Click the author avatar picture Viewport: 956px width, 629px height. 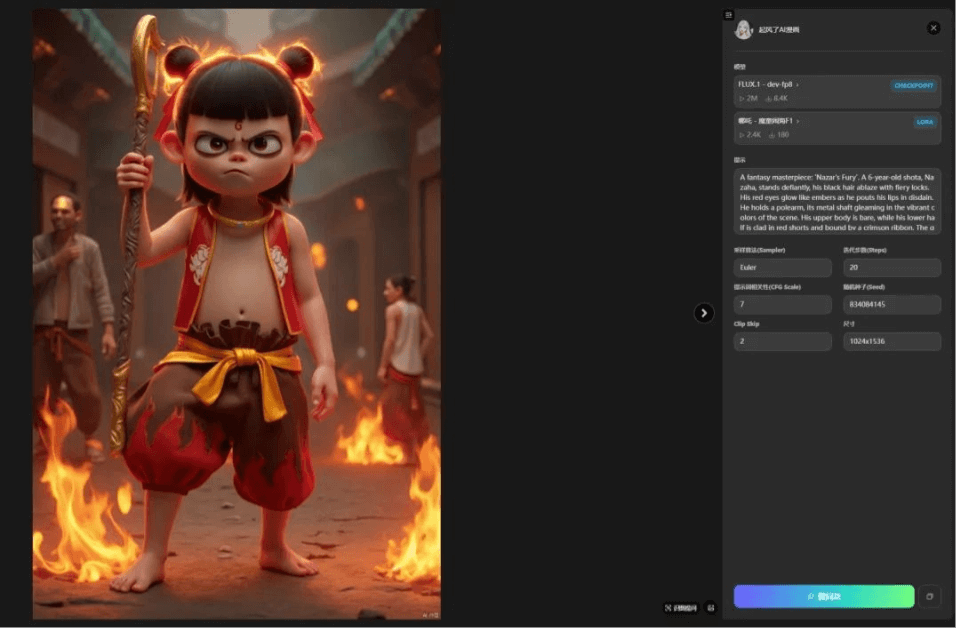743,30
